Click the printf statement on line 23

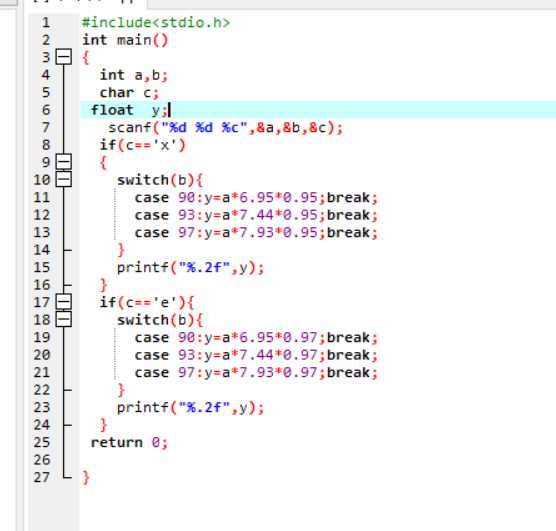coord(190,408)
